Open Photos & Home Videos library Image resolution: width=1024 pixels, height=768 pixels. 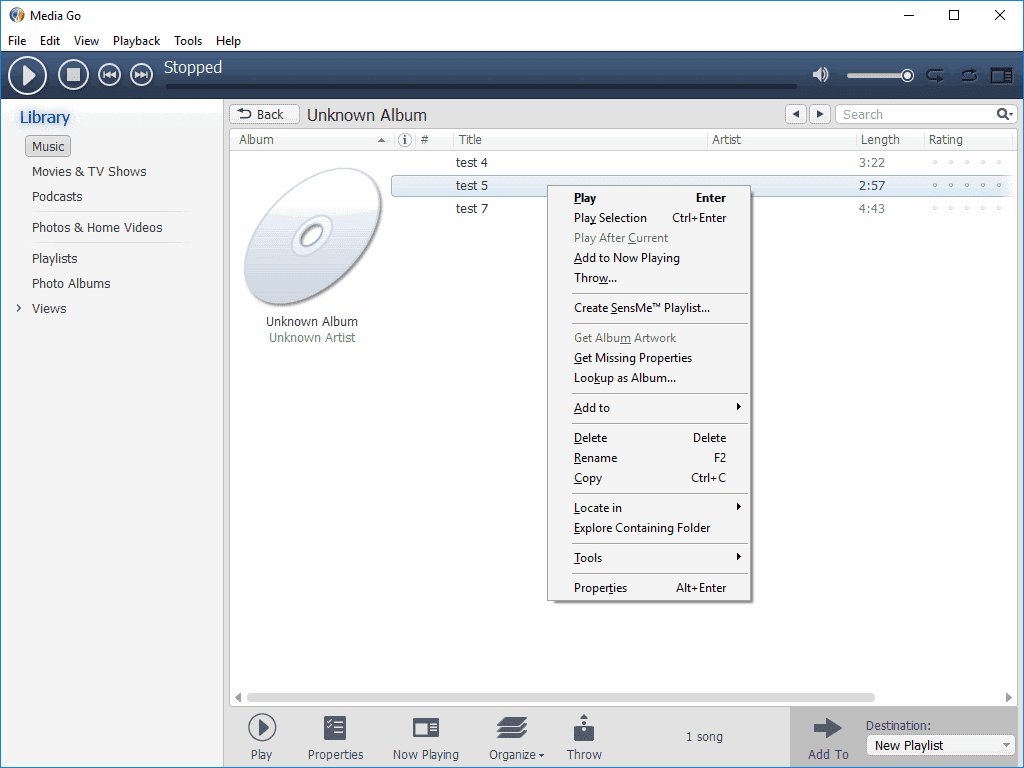point(97,227)
